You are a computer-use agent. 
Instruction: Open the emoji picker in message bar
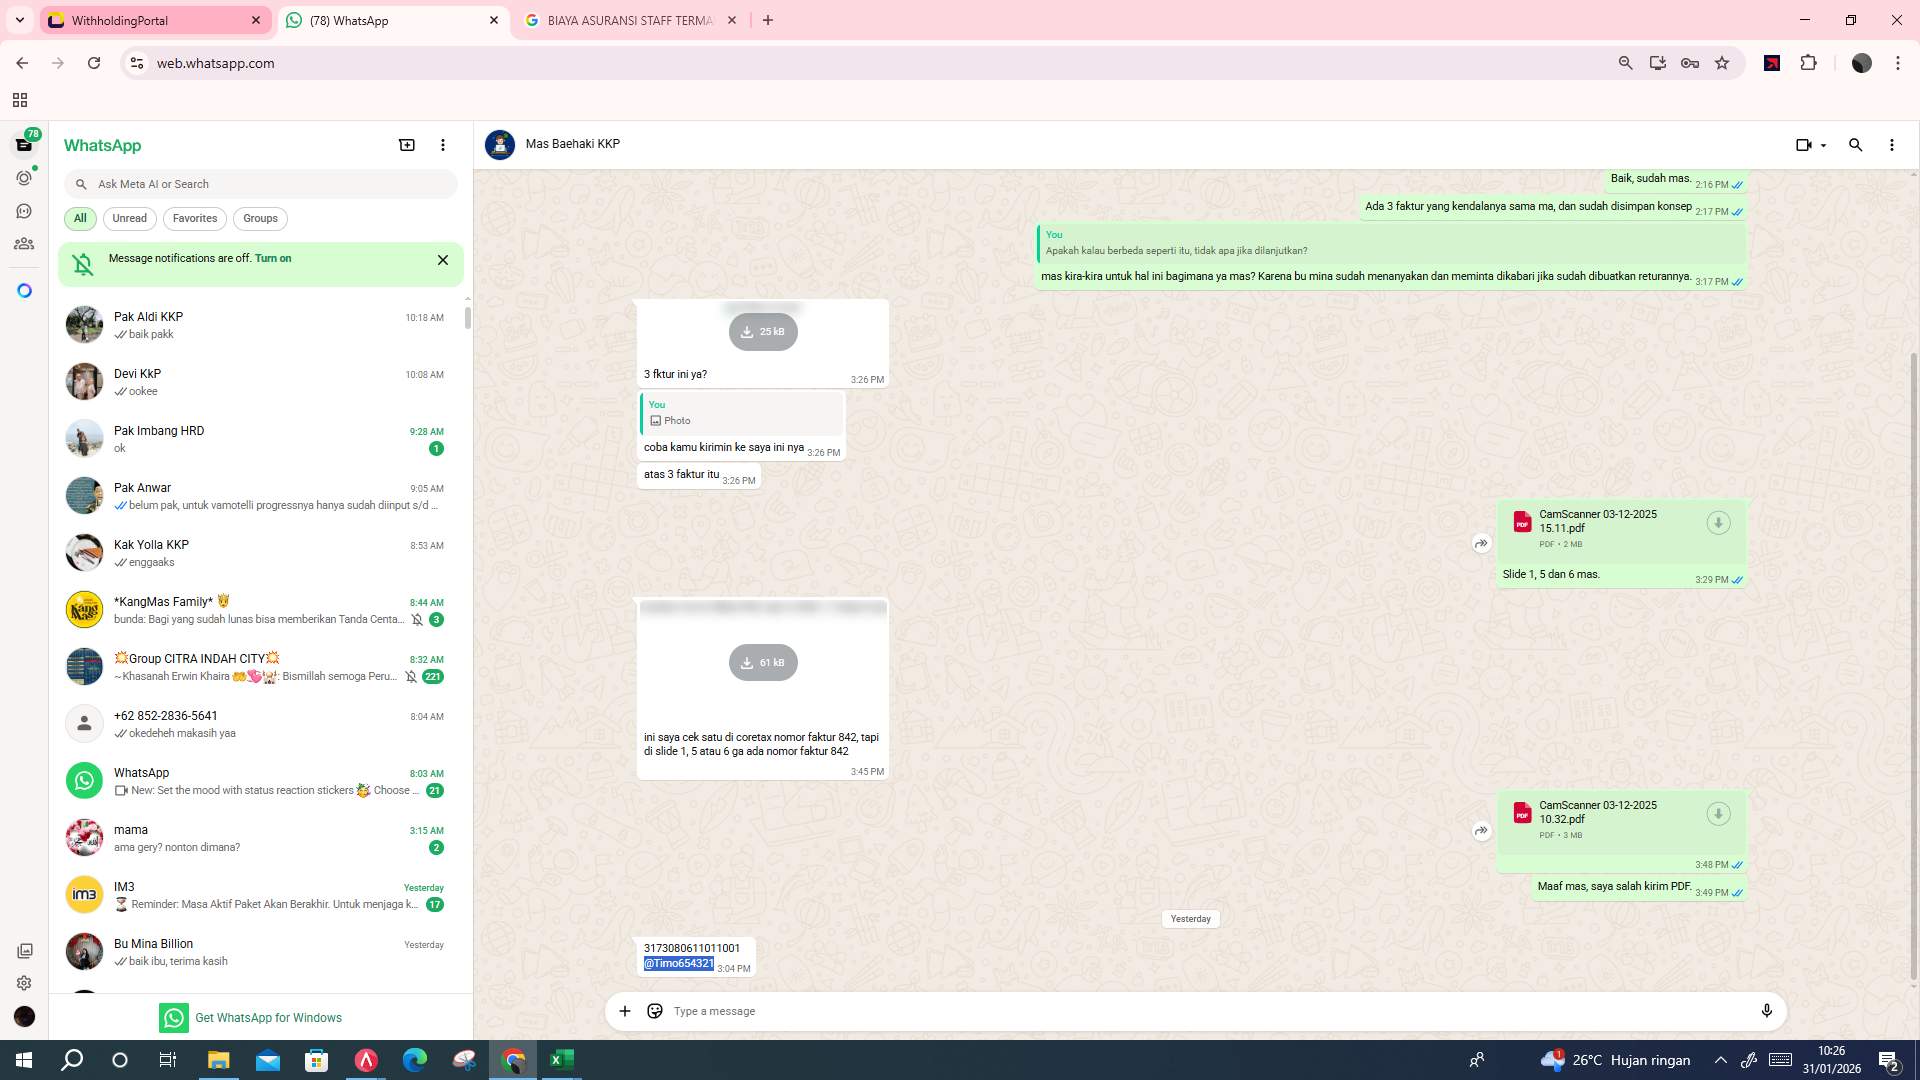click(655, 1011)
